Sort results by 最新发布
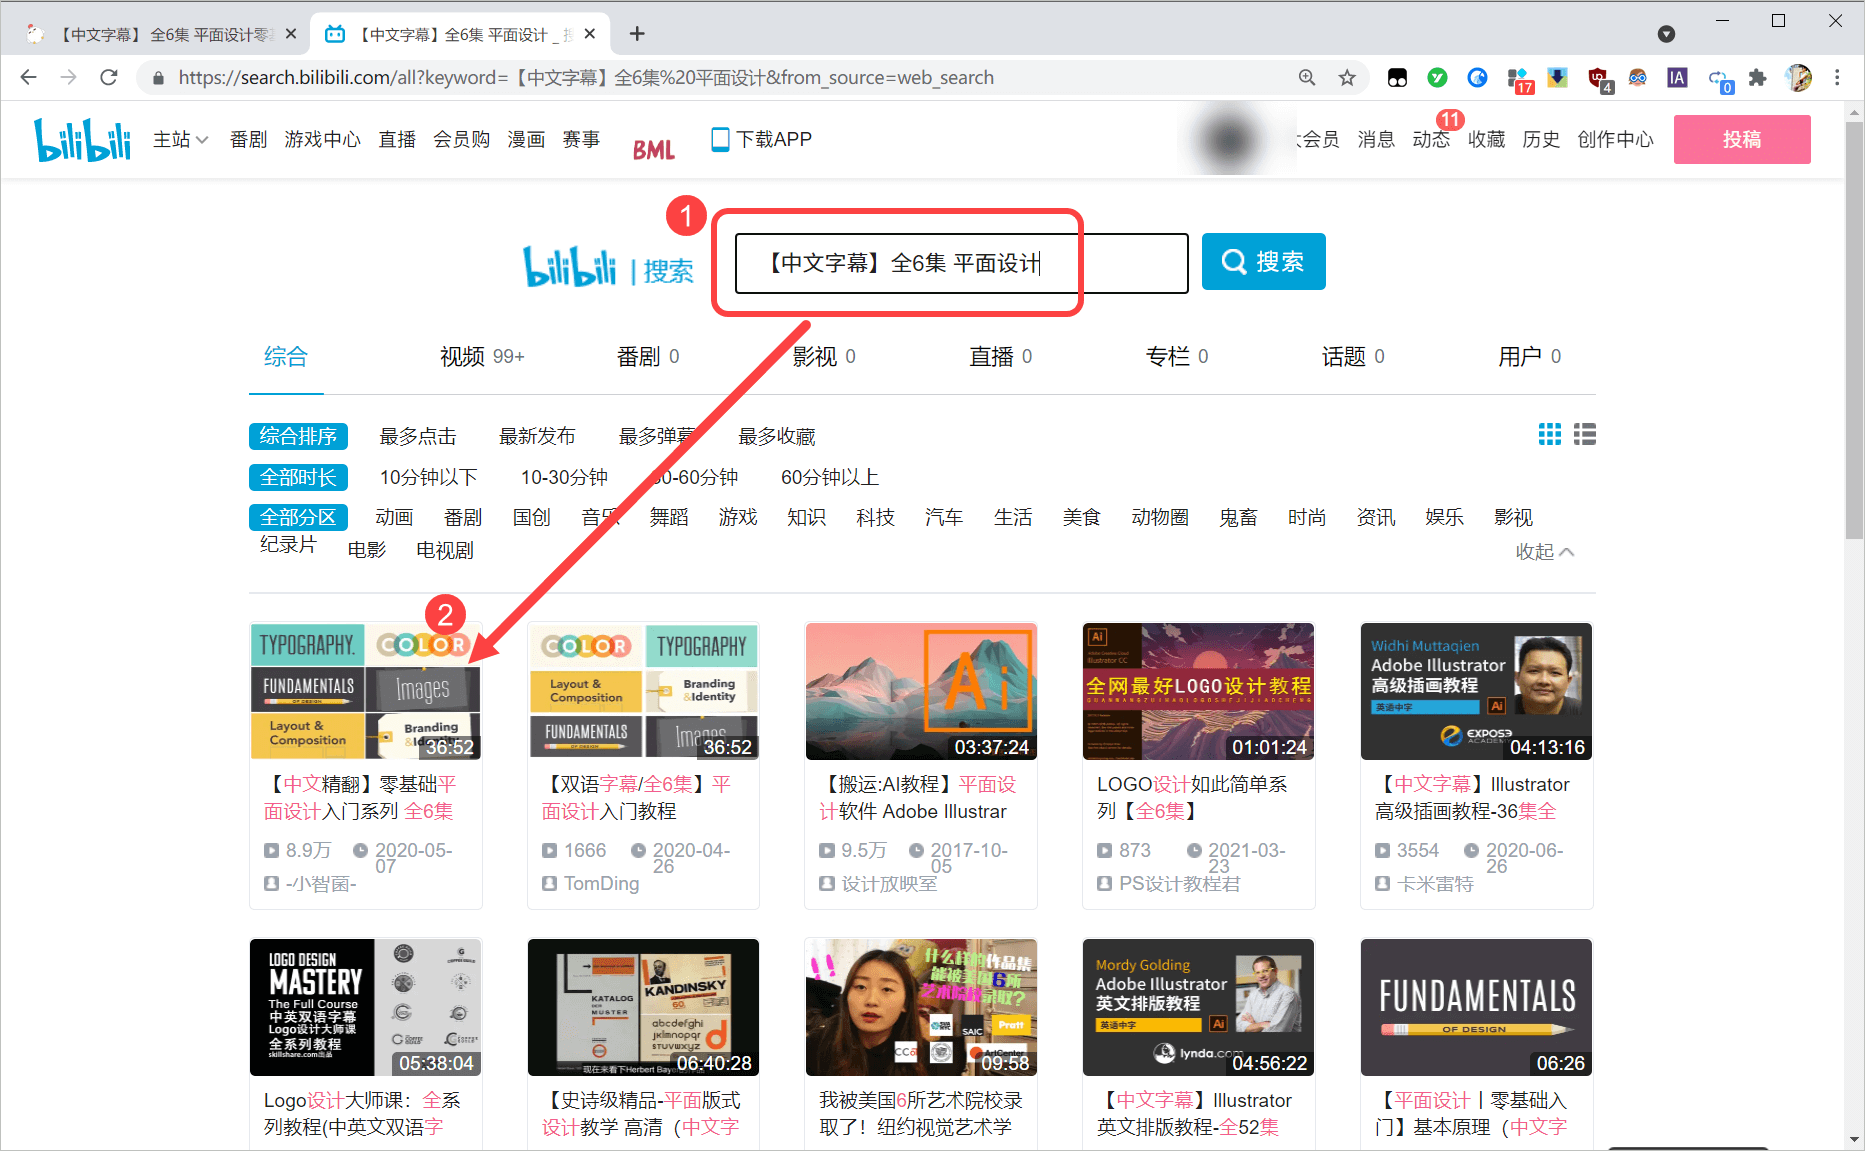This screenshot has width=1865, height=1151. click(537, 437)
